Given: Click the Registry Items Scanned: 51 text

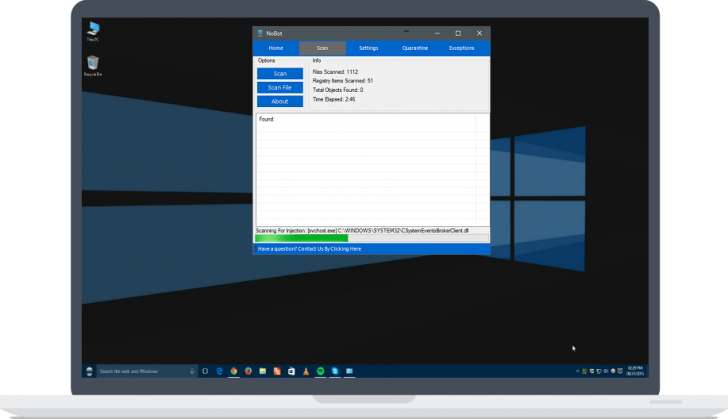Looking at the screenshot, I should coord(343,81).
